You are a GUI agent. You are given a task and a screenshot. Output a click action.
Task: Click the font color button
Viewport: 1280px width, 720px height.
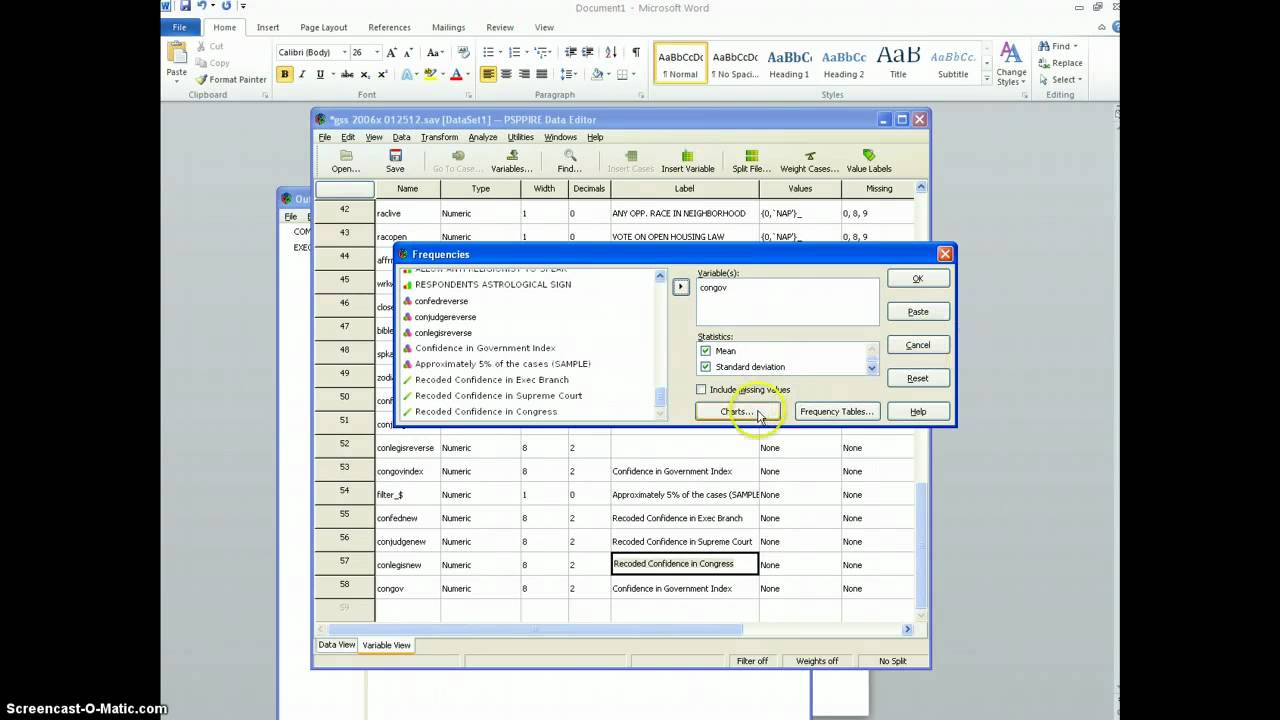pos(456,74)
